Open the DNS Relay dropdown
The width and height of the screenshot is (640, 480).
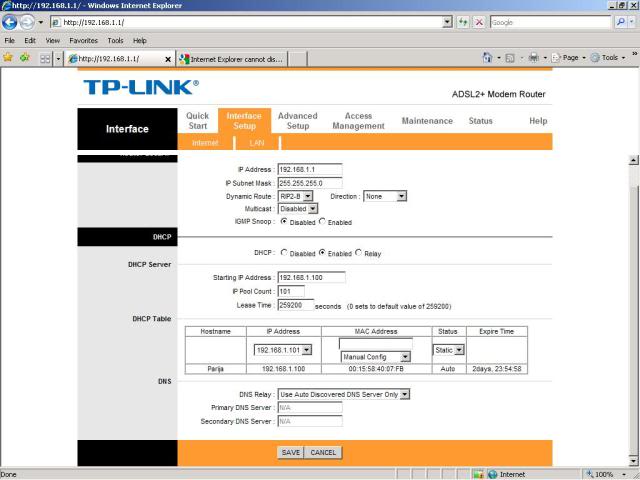(343, 394)
